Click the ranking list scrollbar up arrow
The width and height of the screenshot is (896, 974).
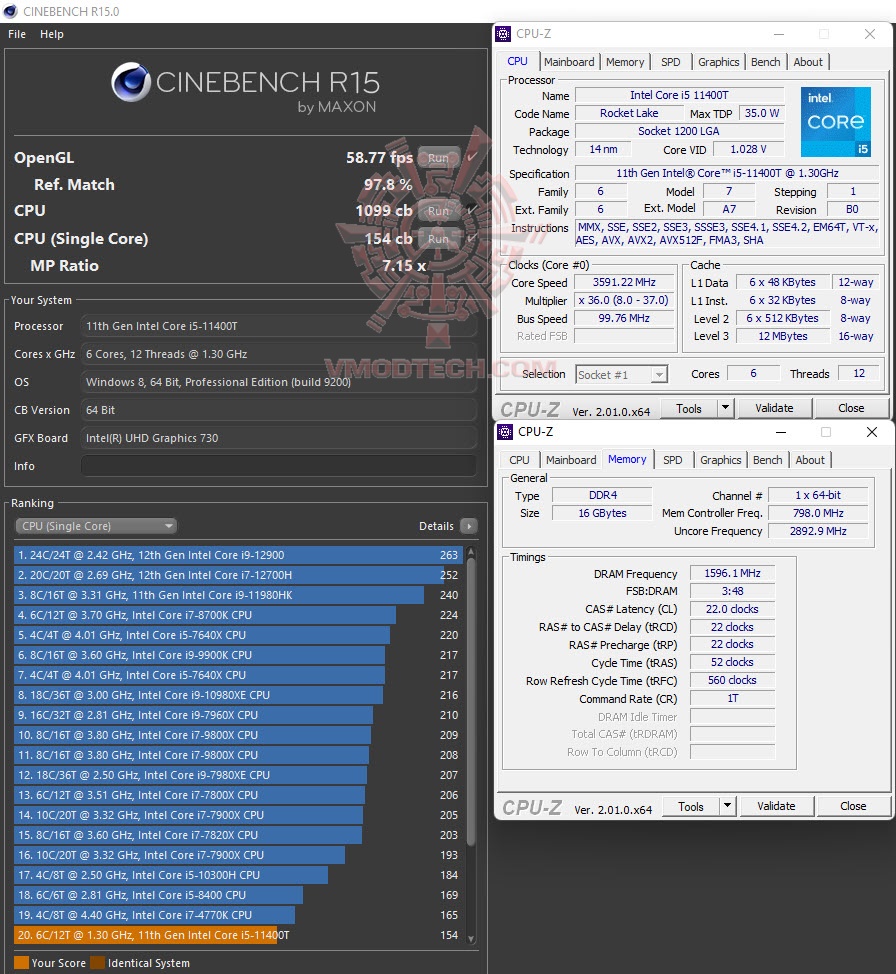pos(471,552)
